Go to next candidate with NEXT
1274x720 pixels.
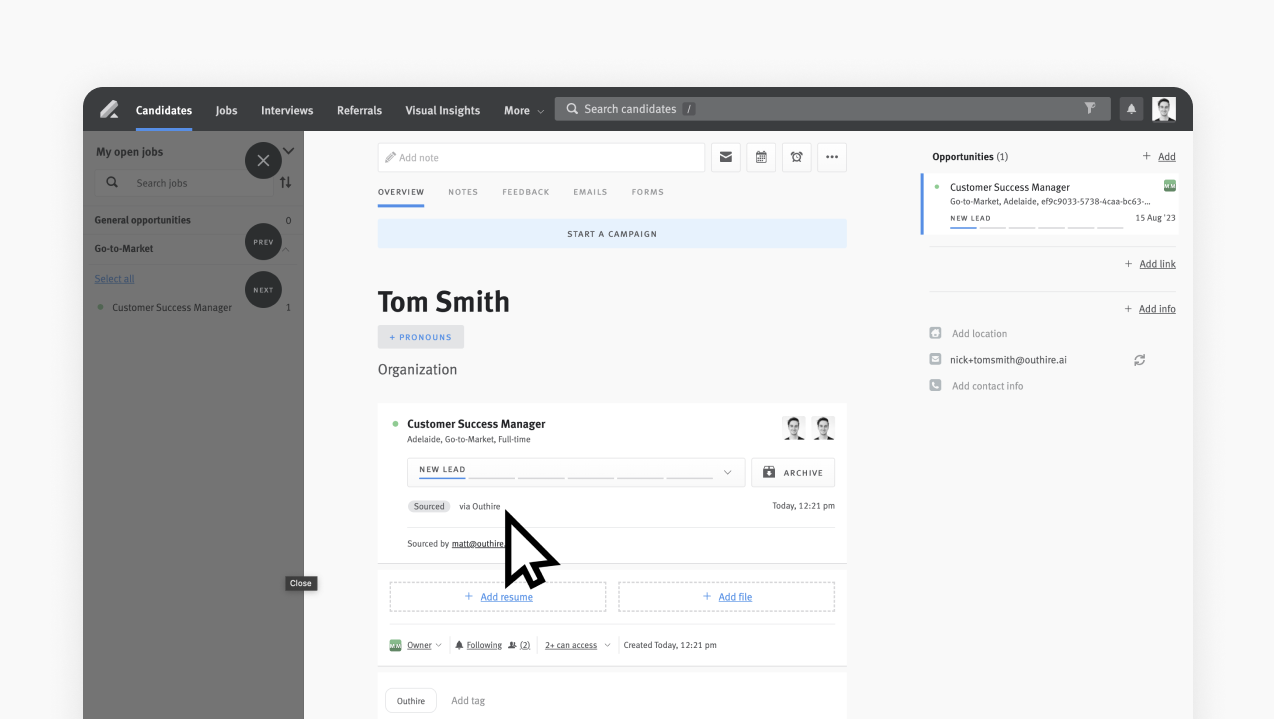(263, 290)
